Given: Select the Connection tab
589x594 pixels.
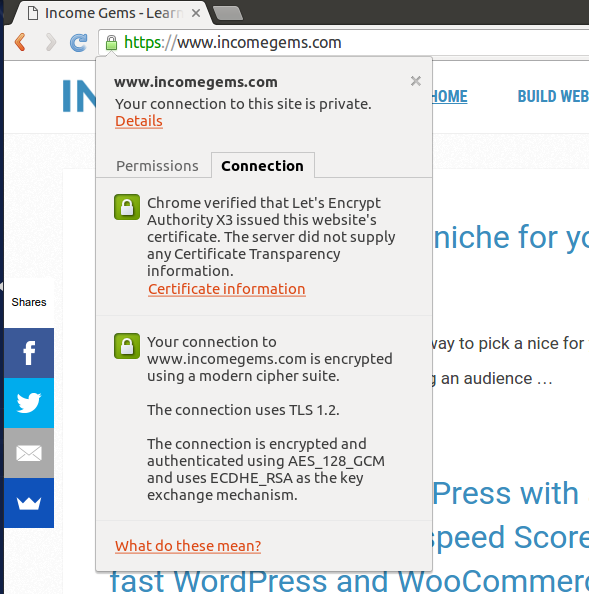Looking at the screenshot, I should pyautogui.click(x=262, y=166).
